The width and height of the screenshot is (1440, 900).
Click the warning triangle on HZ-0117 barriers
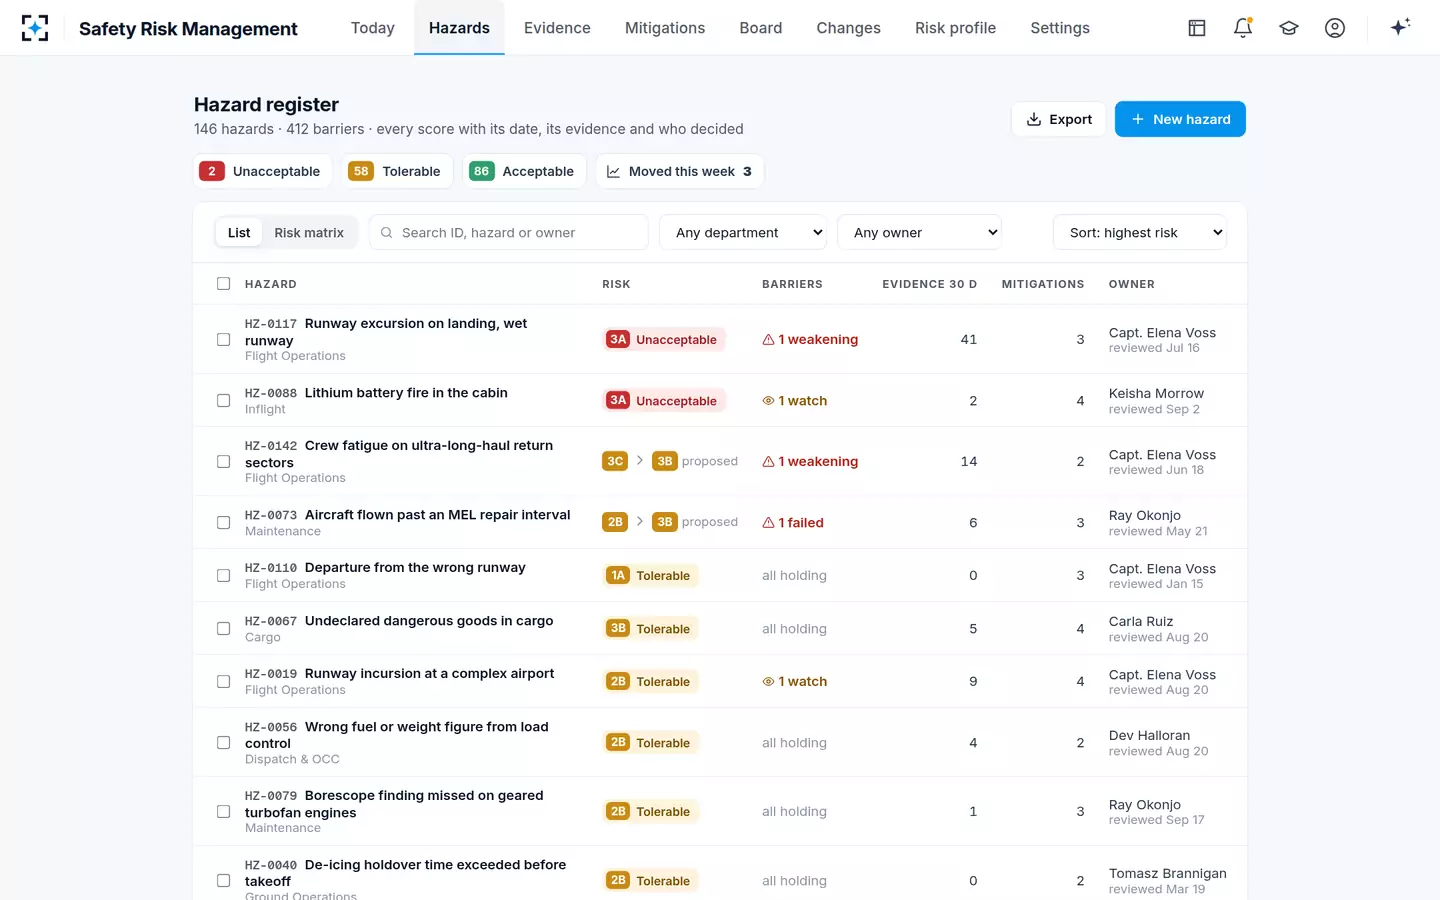tap(768, 340)
